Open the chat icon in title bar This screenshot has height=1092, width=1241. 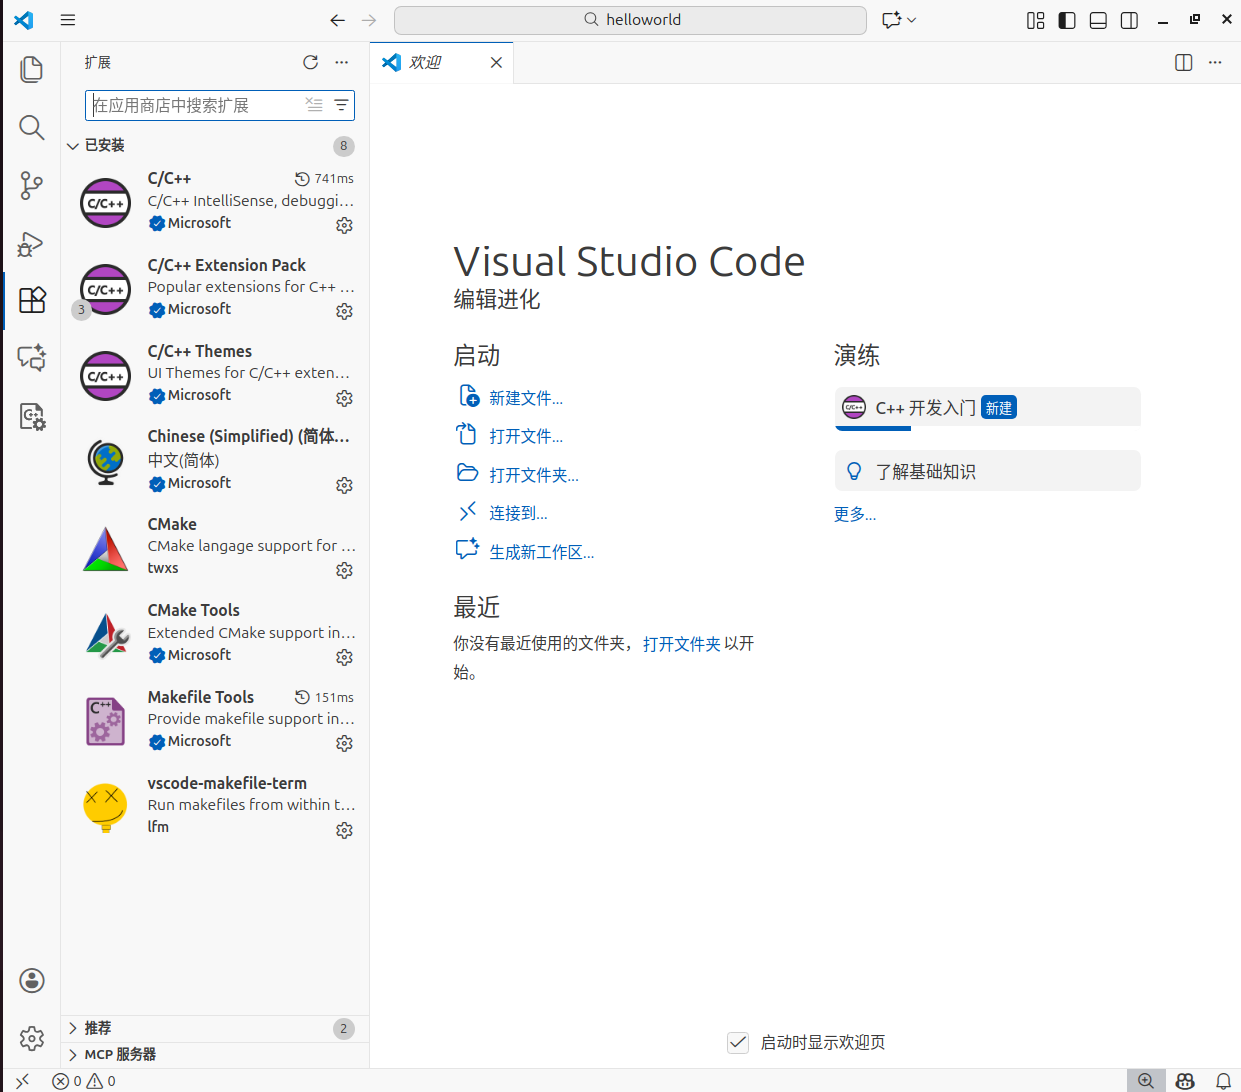[x=891, y=20]
